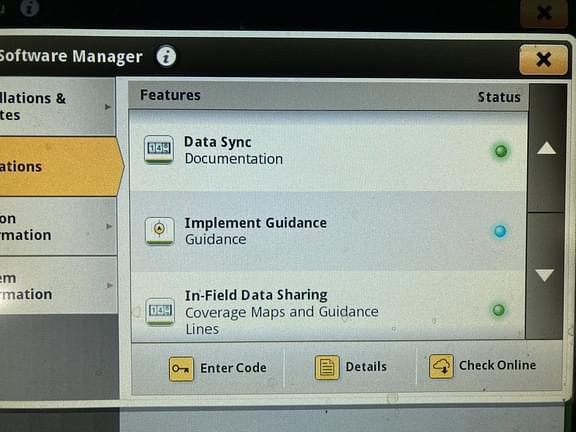Click the Details document icon

pos(327,367)
